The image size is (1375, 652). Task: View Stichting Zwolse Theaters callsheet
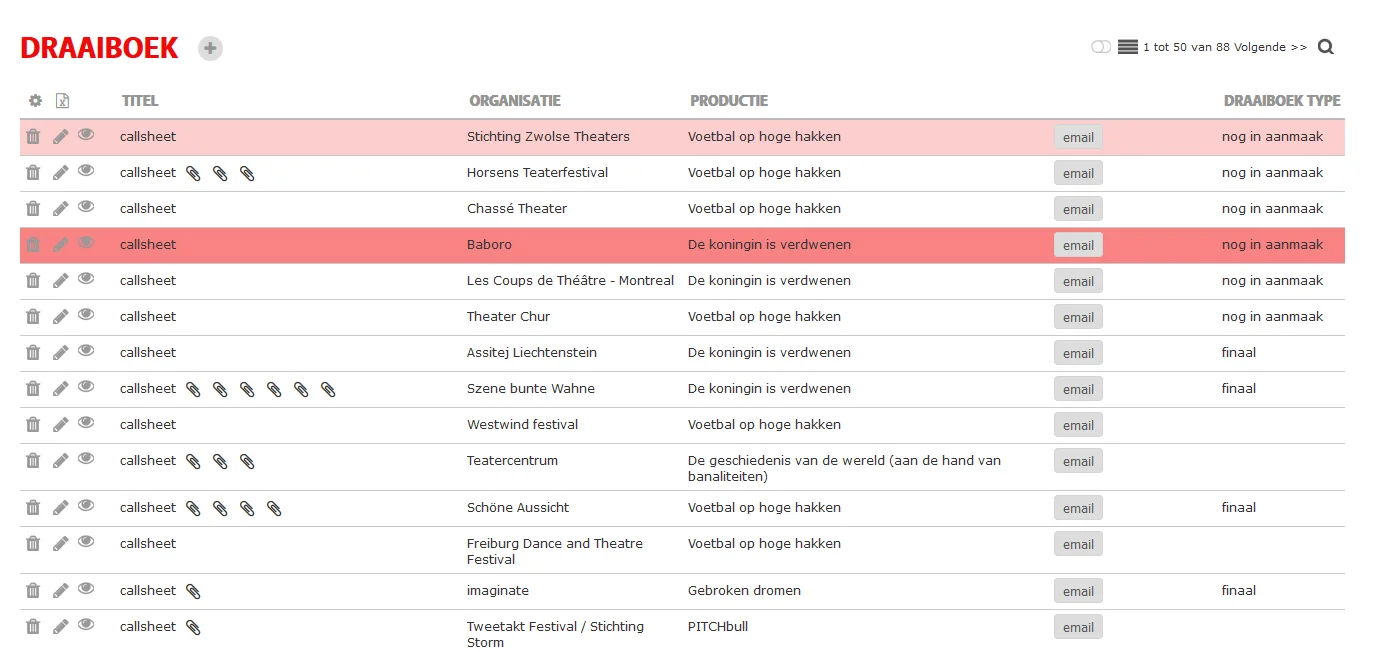click(86, 135)
